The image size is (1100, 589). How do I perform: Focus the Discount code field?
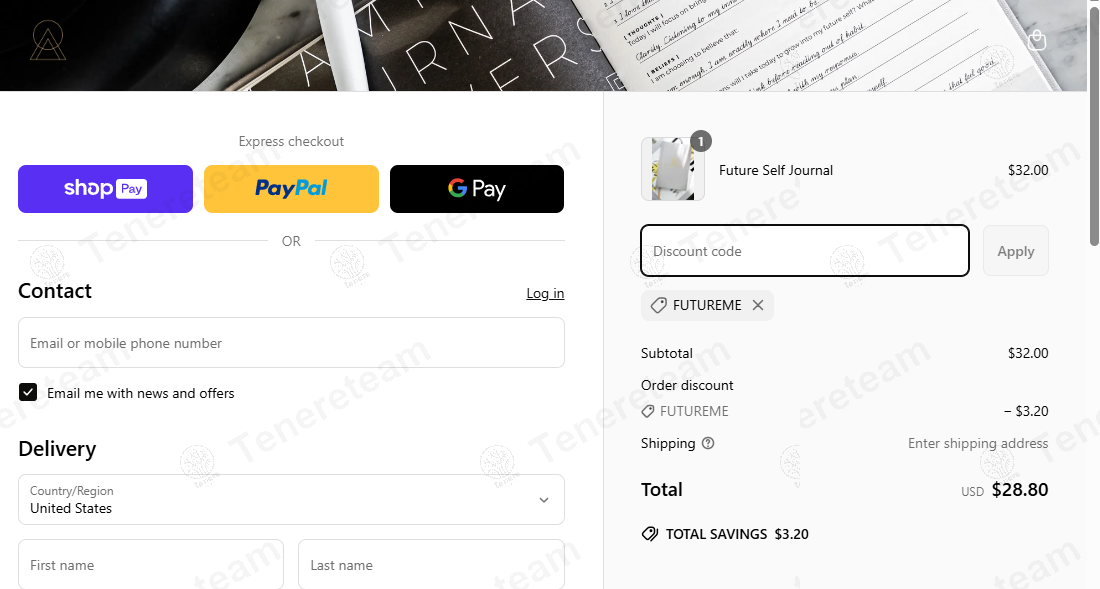coord(805,250)
